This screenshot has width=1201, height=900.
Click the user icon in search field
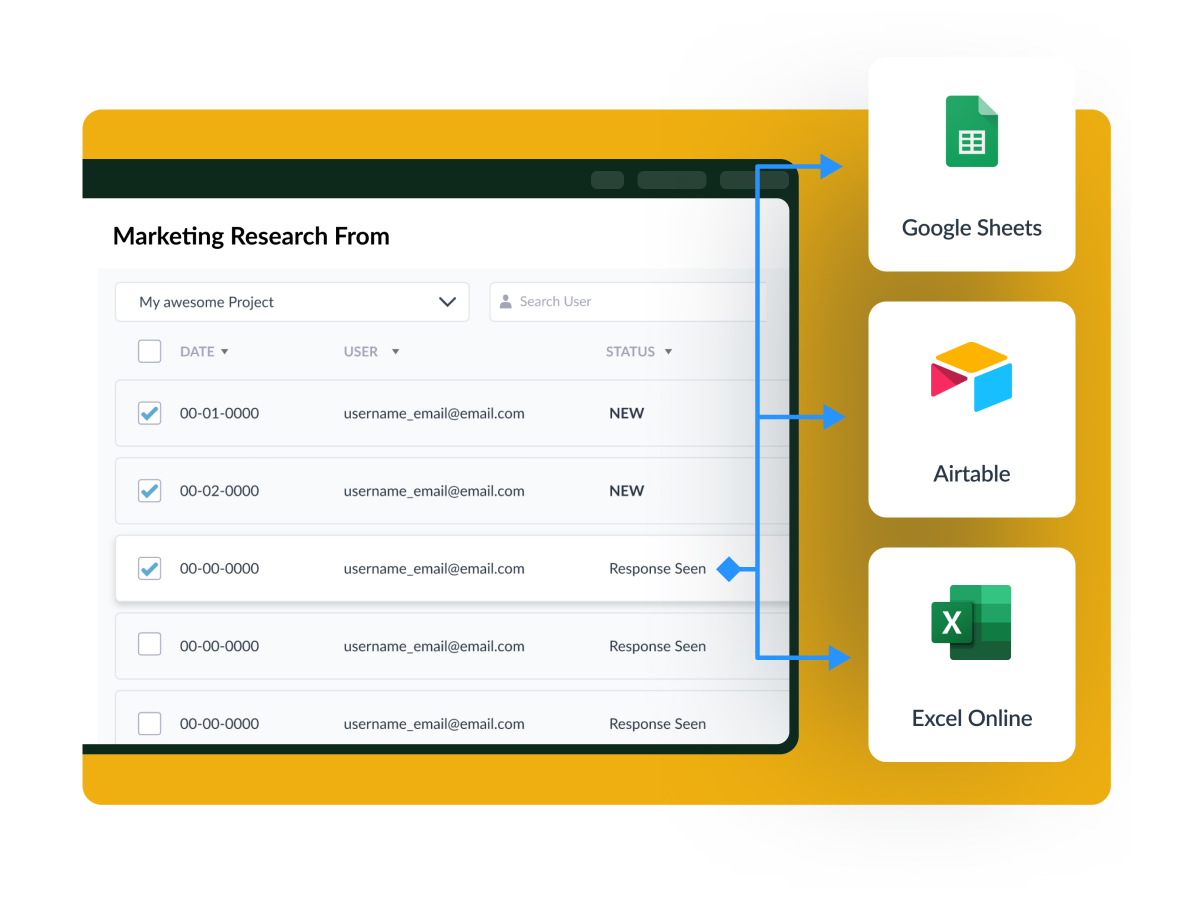[x=506, y=301]
